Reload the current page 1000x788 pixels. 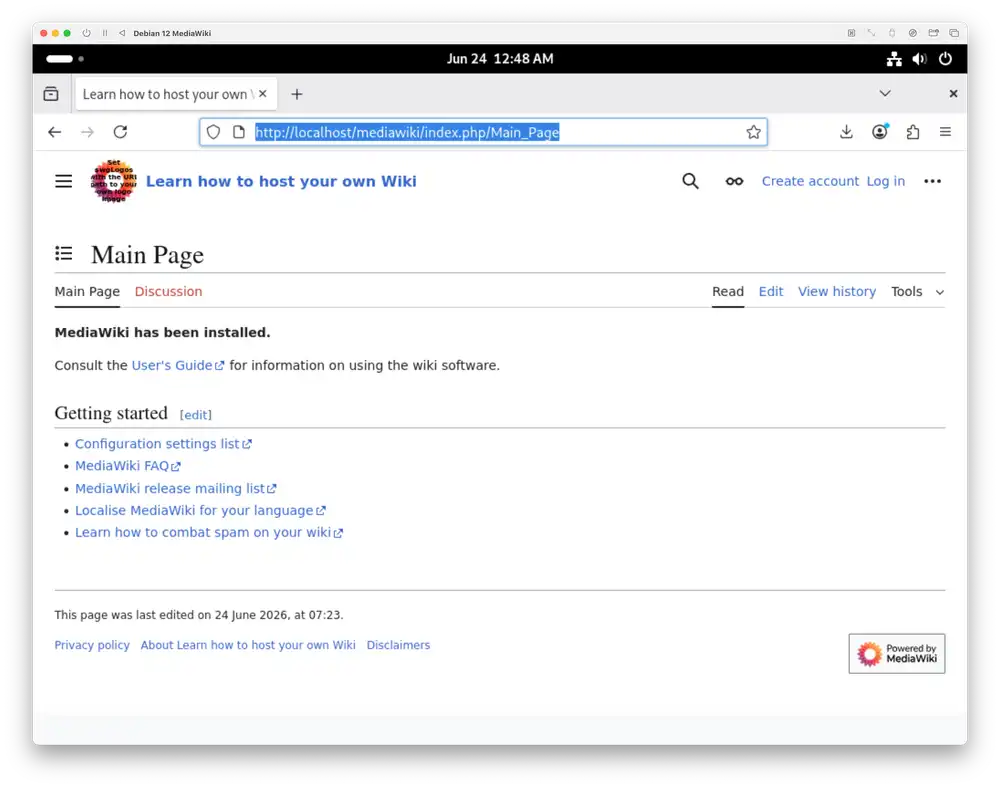pos(121,132)
